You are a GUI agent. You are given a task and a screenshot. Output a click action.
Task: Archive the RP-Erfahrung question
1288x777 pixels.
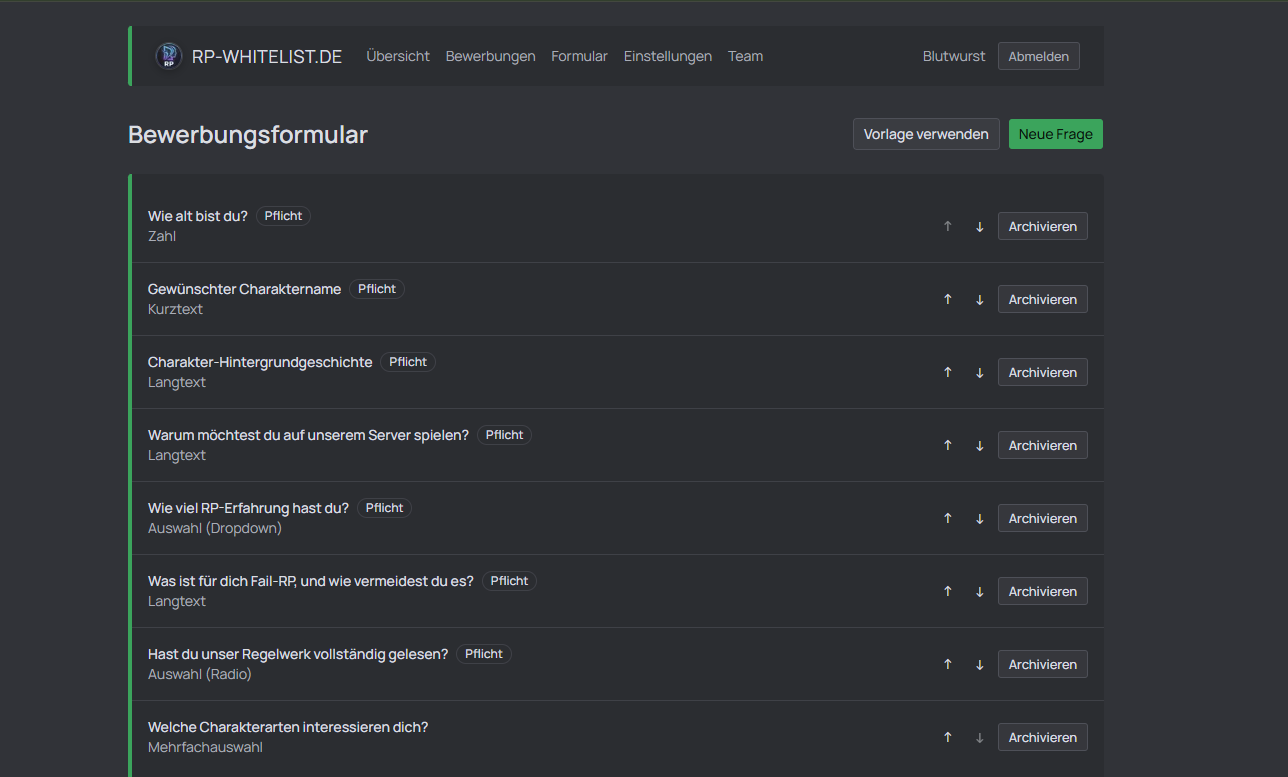(1043, 518)
